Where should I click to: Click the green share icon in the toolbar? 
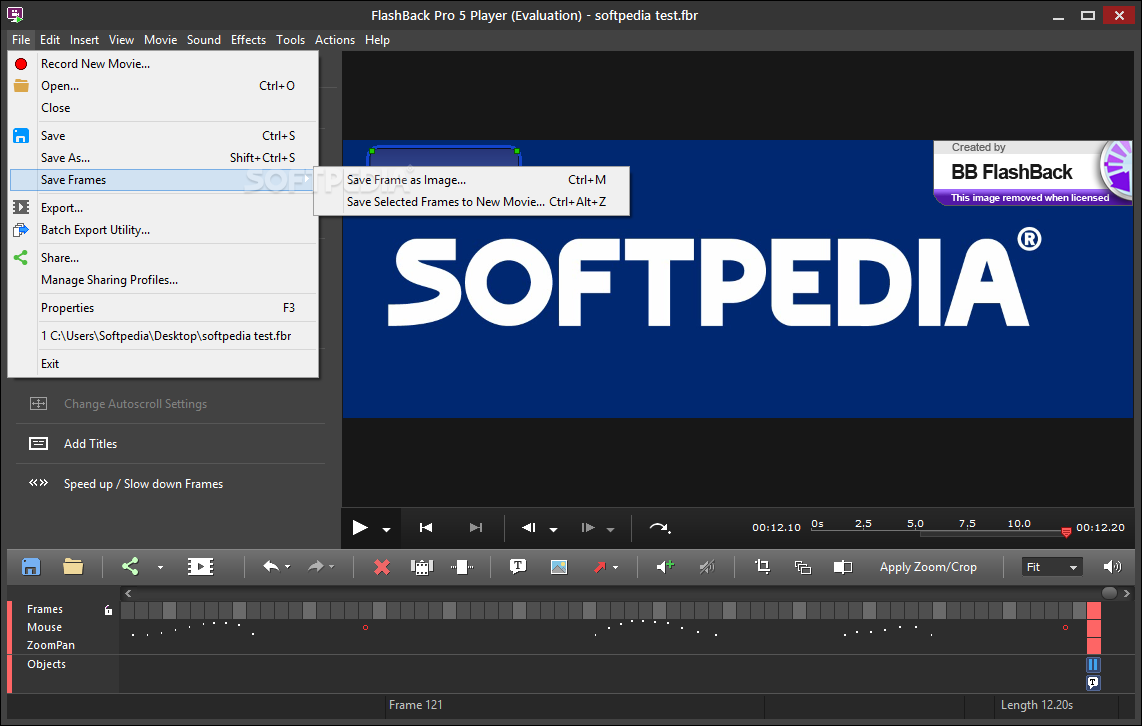point(130,567)
